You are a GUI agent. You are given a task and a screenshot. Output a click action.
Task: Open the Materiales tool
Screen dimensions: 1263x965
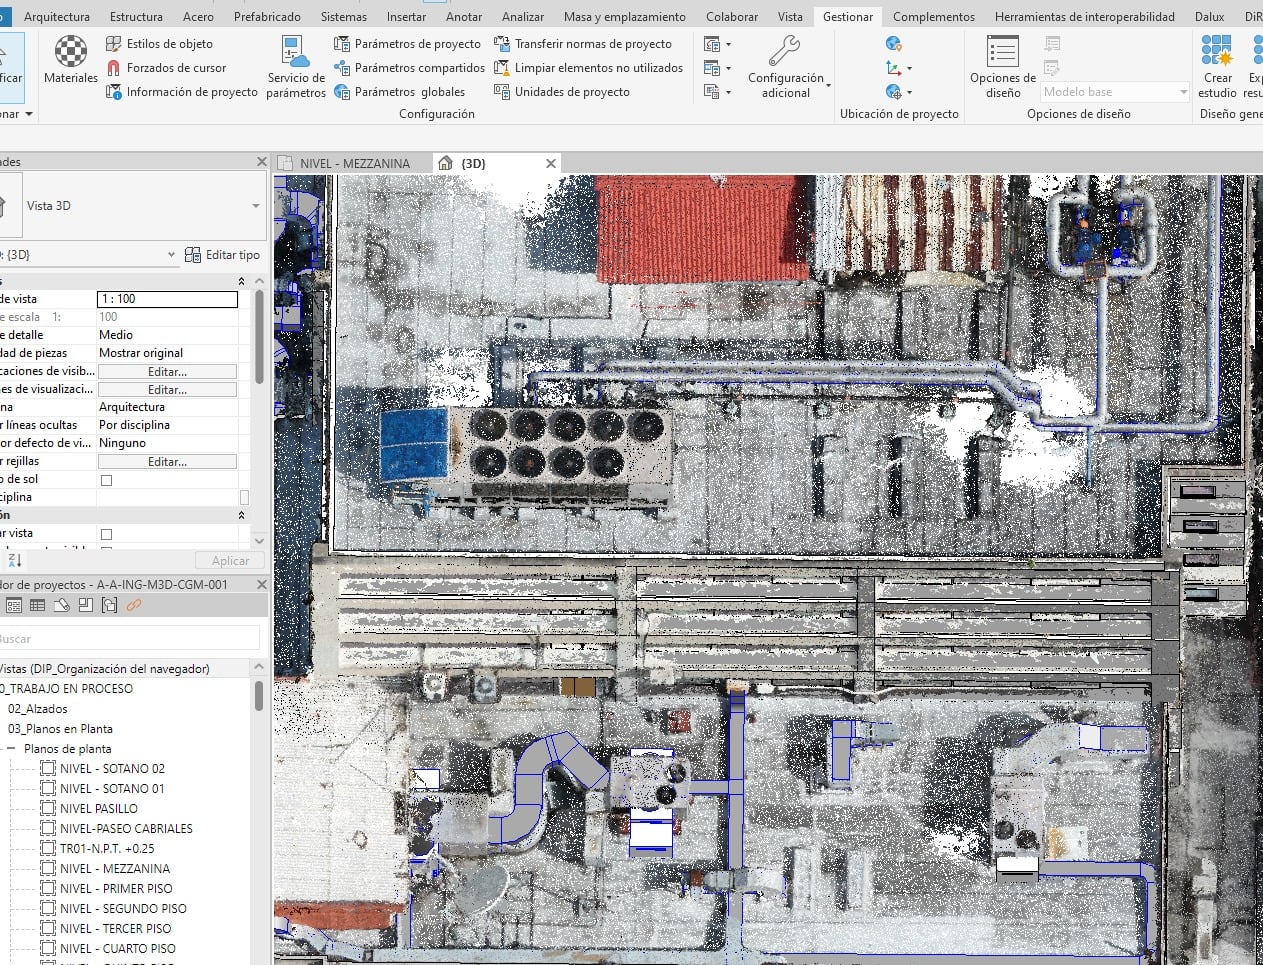[70, 60]
